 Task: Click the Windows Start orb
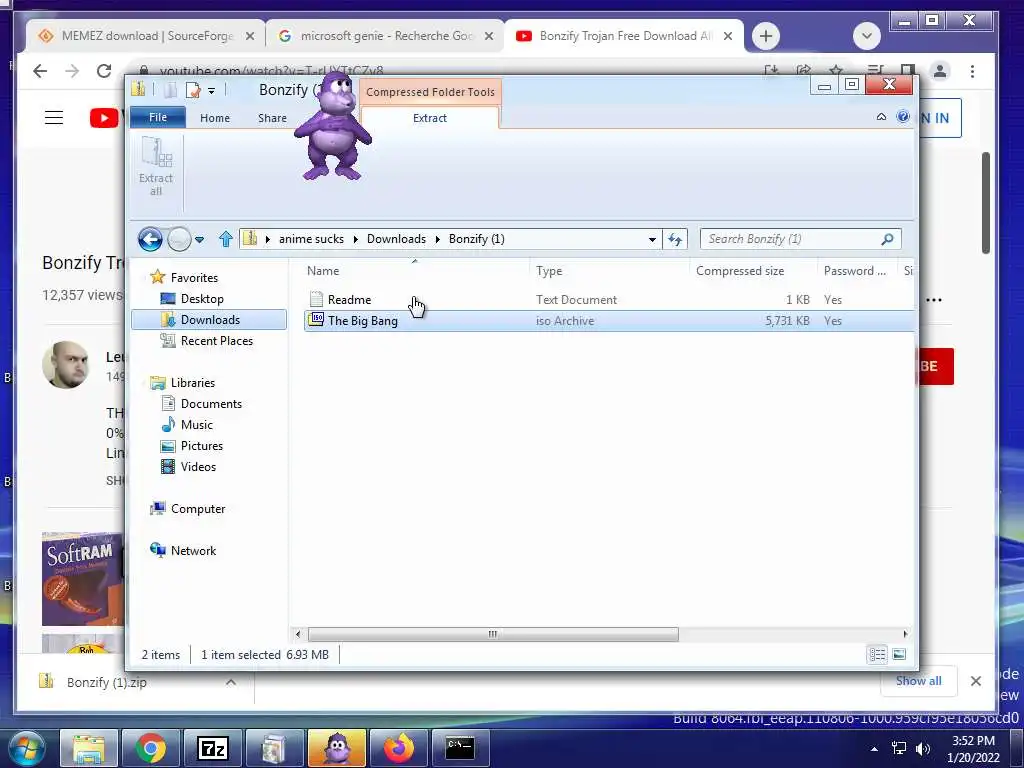click(x=27, y=748)
